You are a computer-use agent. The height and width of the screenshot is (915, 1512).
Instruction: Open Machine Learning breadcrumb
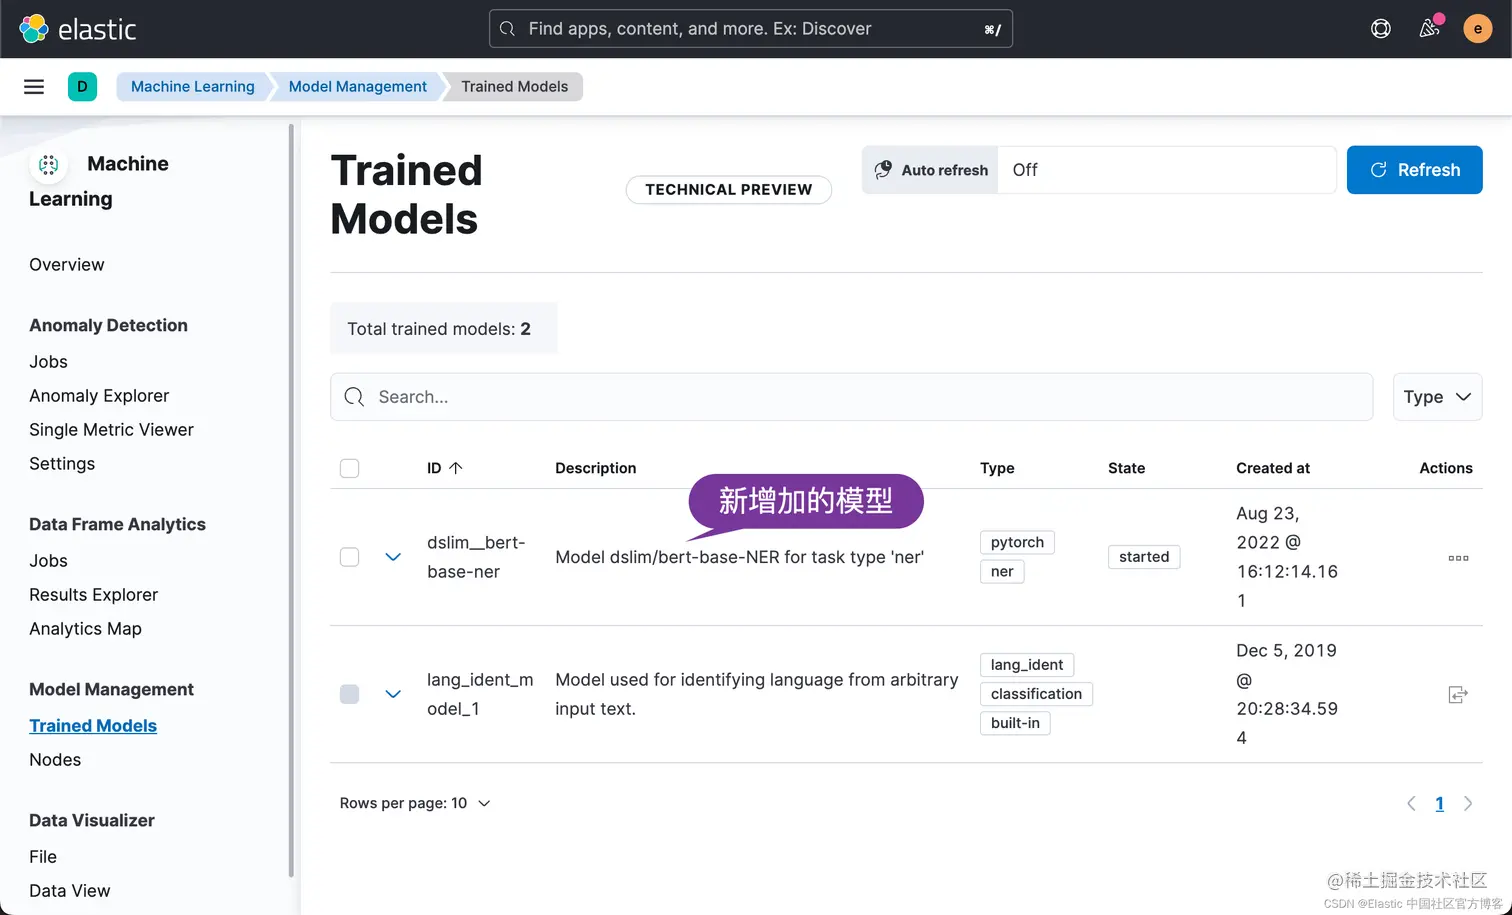[192, 87]
